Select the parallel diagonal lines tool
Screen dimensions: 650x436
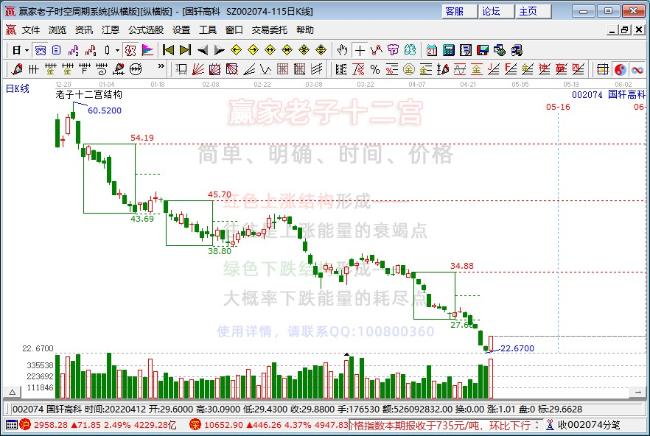click(317, 69)
